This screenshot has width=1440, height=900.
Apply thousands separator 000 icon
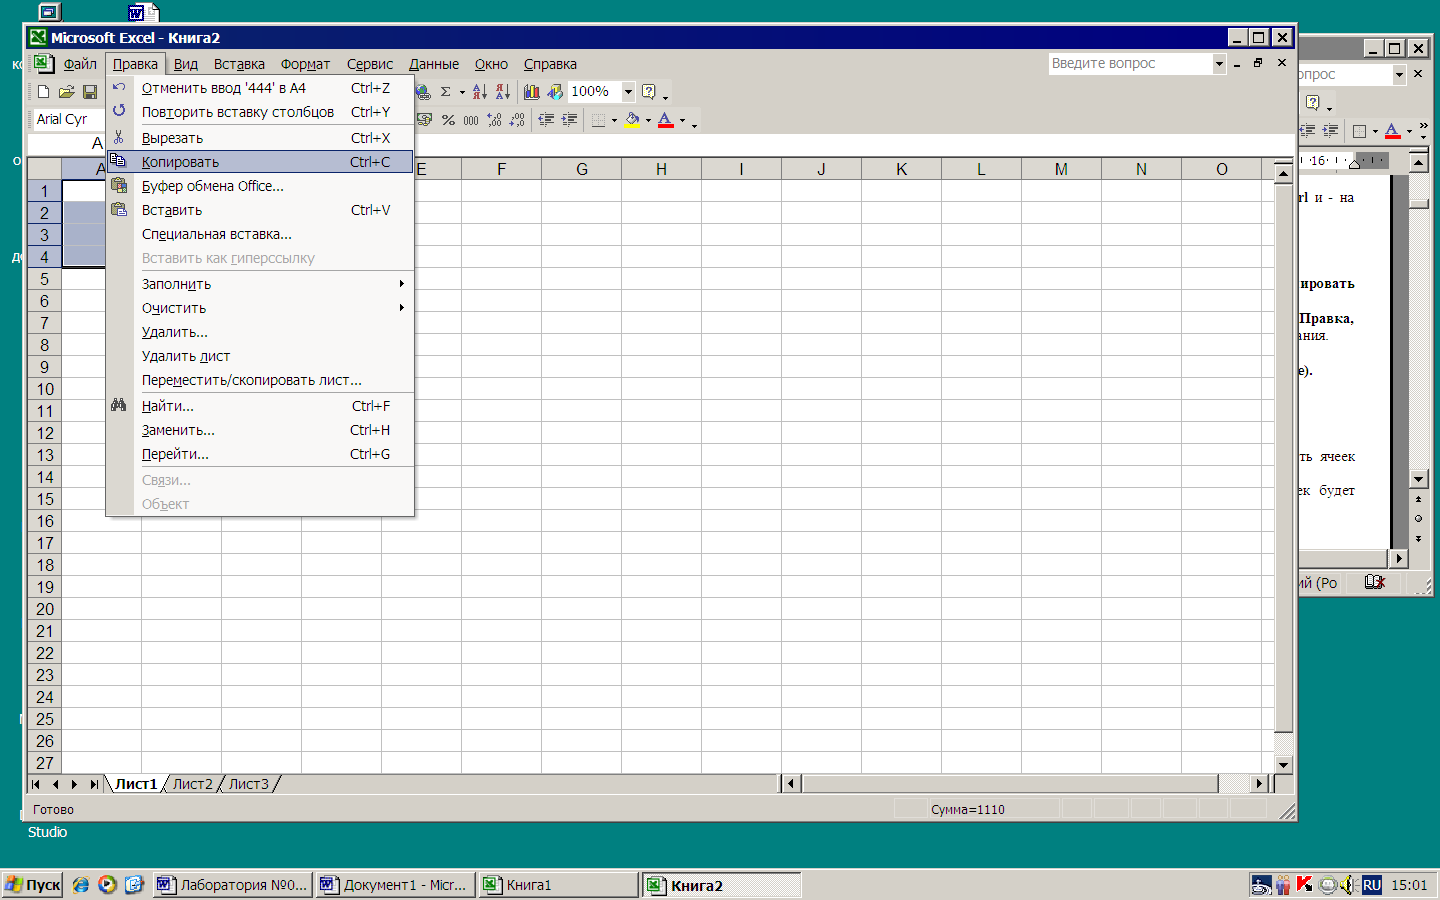click(471, 120)
